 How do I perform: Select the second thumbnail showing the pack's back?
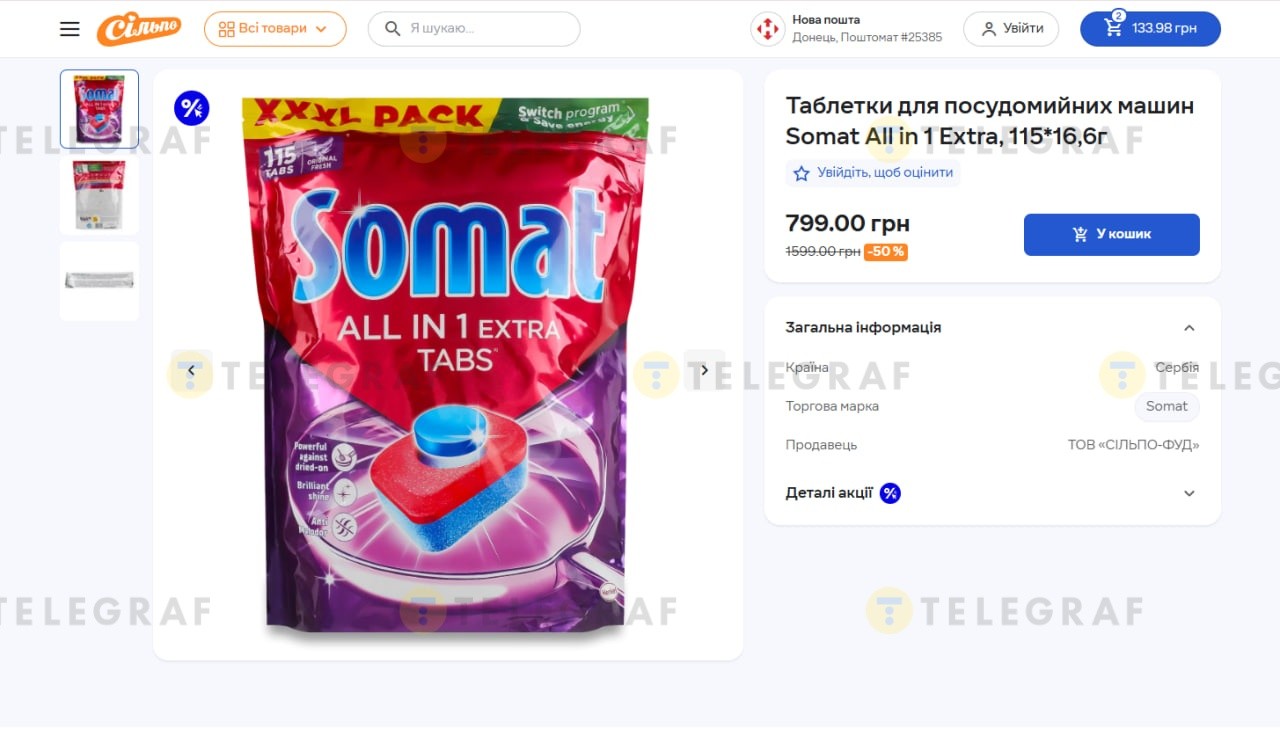[x=99, y=195]
